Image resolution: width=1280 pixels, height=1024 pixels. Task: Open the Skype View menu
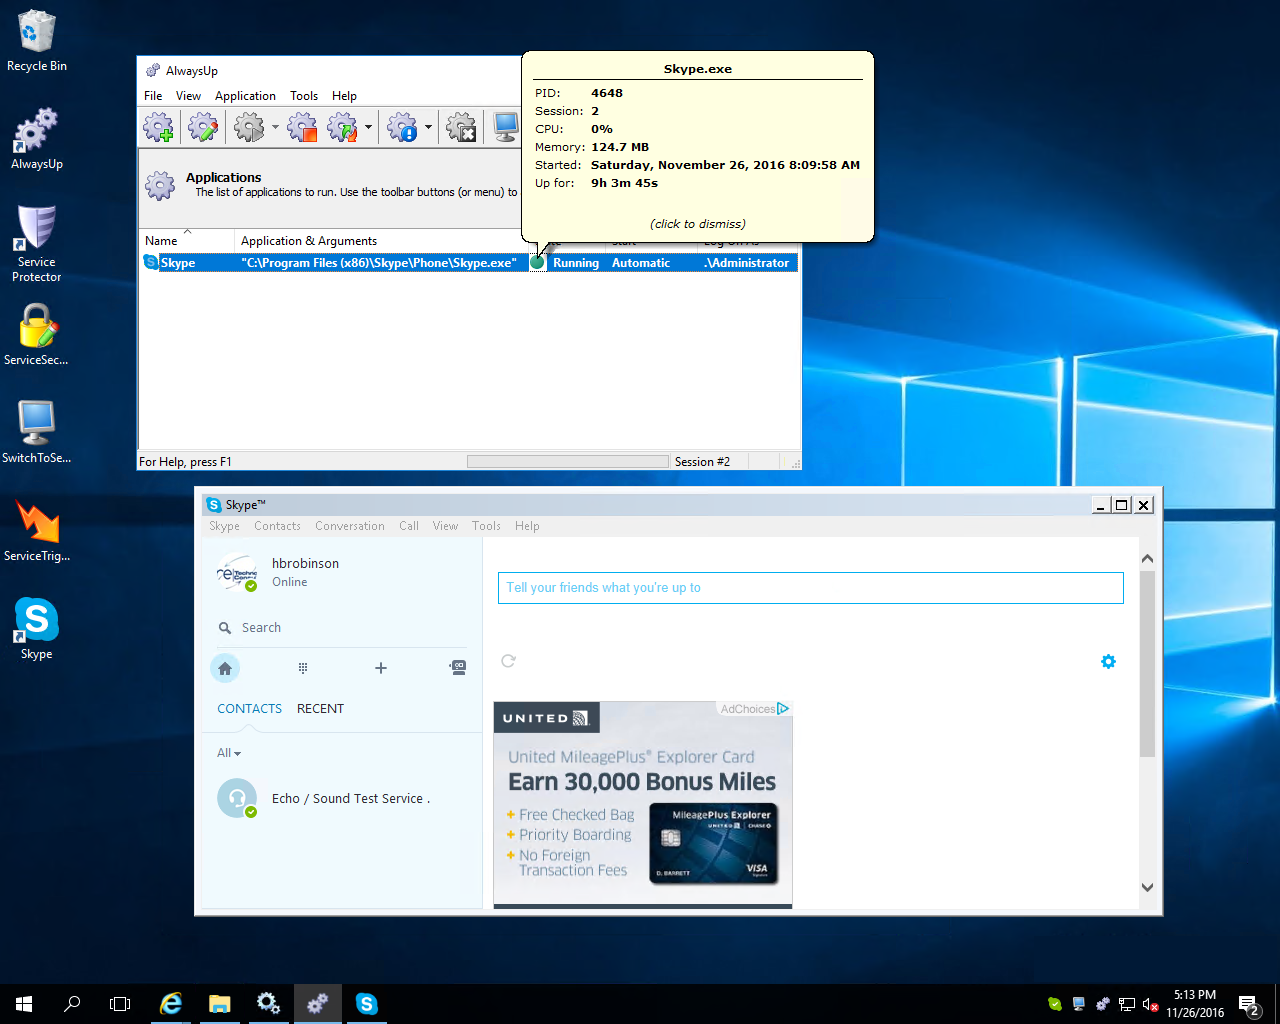pos(445,526)
